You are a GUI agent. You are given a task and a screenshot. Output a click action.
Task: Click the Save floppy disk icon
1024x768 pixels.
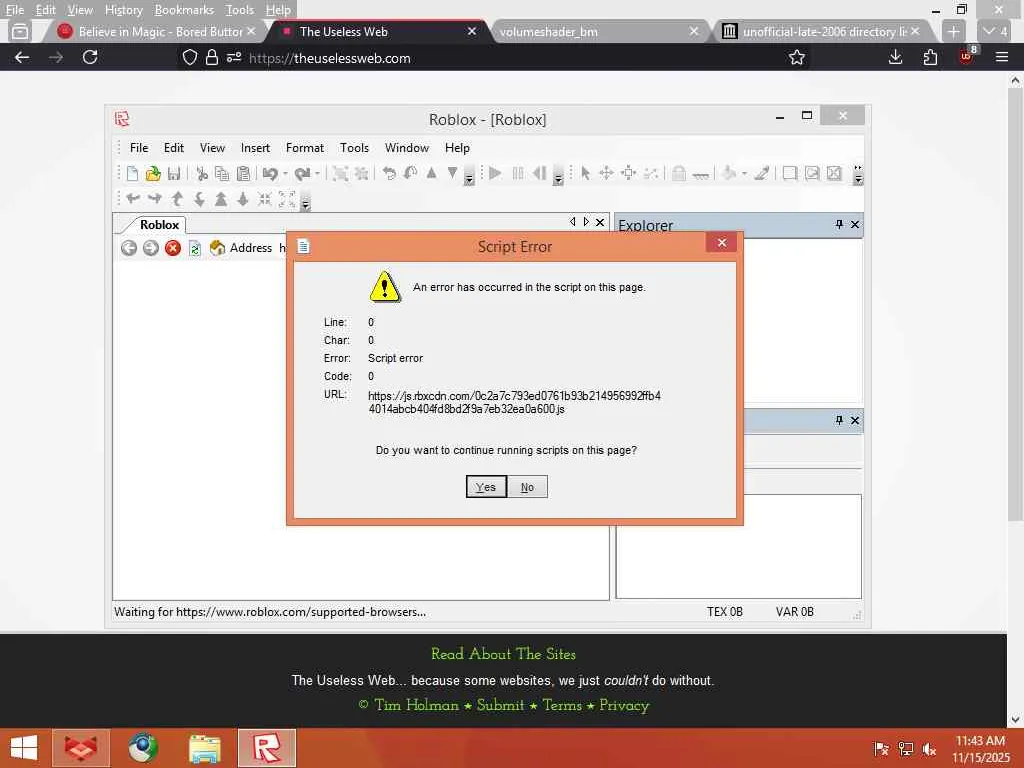[x=174, y=173]
